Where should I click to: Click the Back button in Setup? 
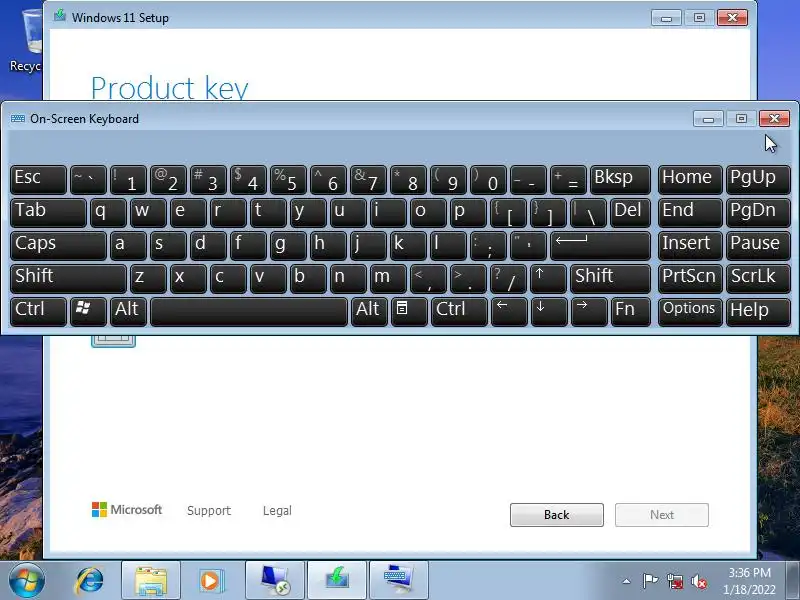tap(557, 515)
